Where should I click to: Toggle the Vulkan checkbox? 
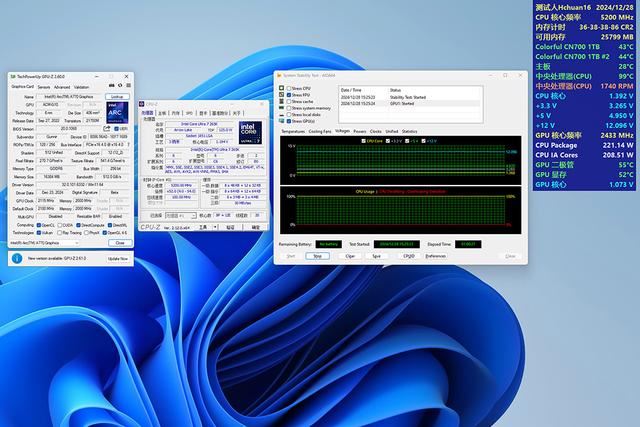pyautogui.click(x=39, y=233)
